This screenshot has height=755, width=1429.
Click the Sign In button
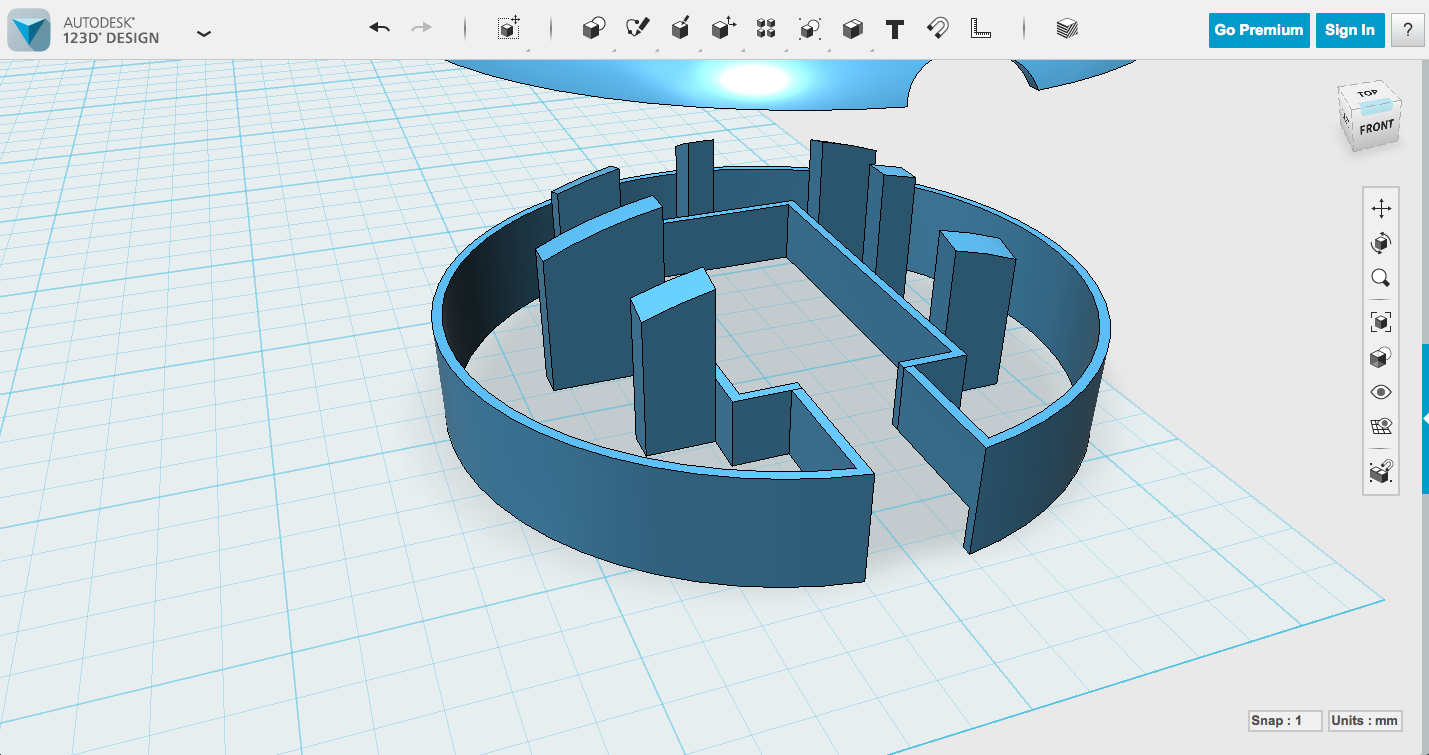pos(1349,30)
